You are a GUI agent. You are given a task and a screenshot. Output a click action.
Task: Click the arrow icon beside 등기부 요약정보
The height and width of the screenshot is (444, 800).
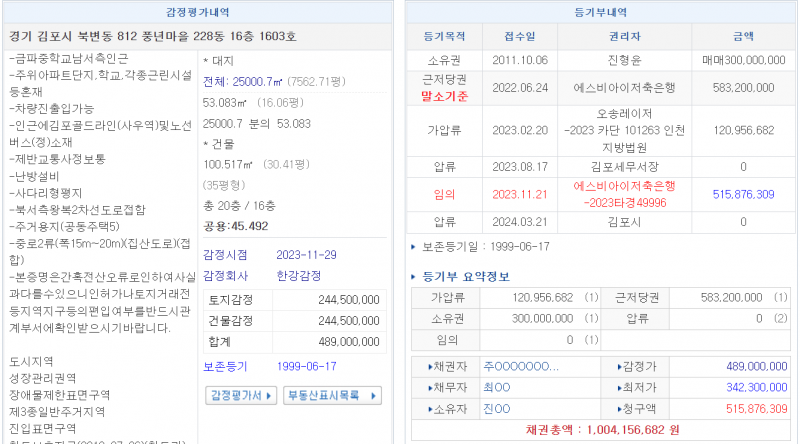tap(415, 276)
